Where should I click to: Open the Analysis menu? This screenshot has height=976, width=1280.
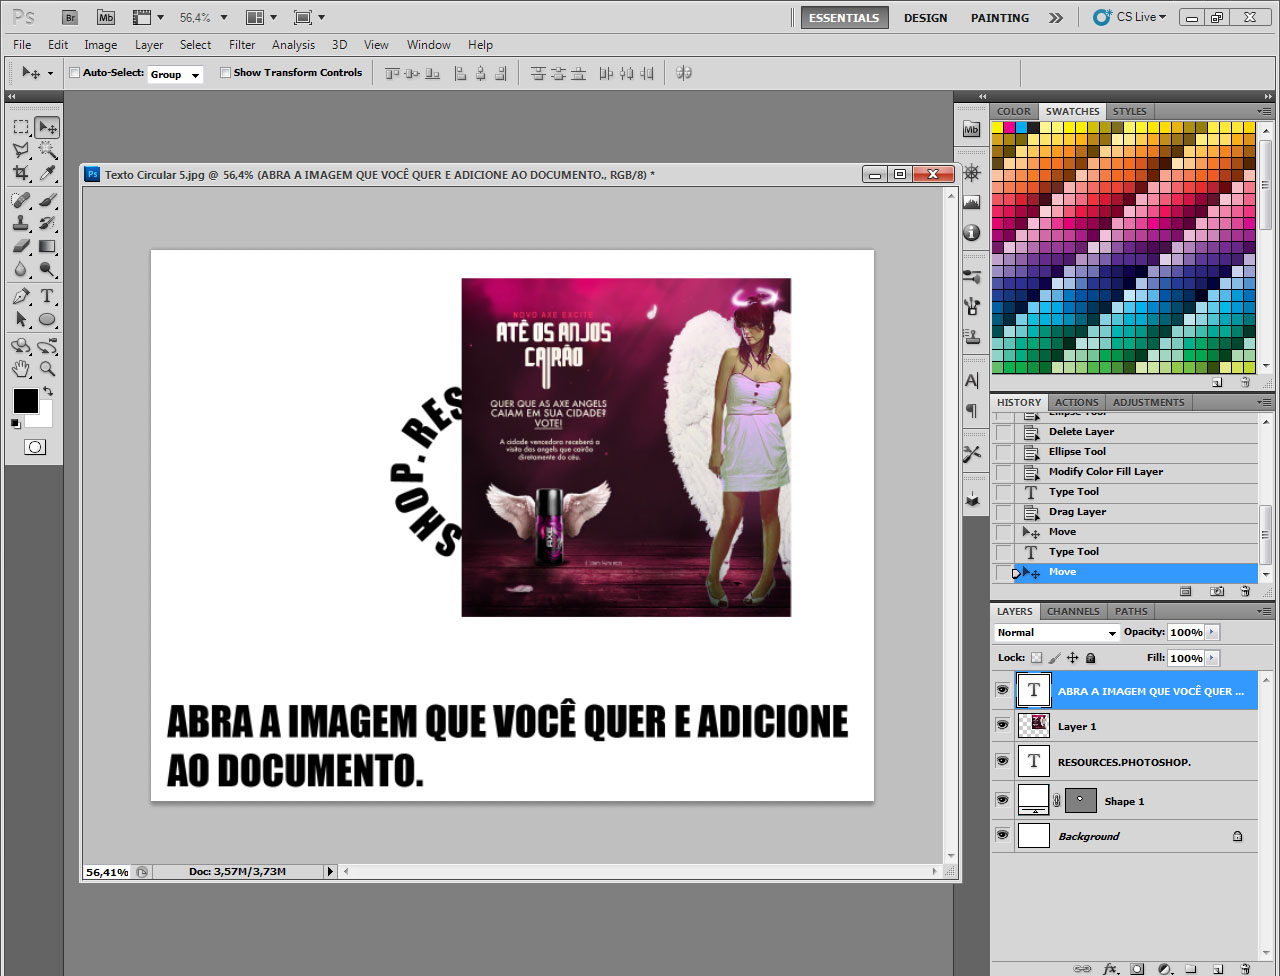[293, 45]
